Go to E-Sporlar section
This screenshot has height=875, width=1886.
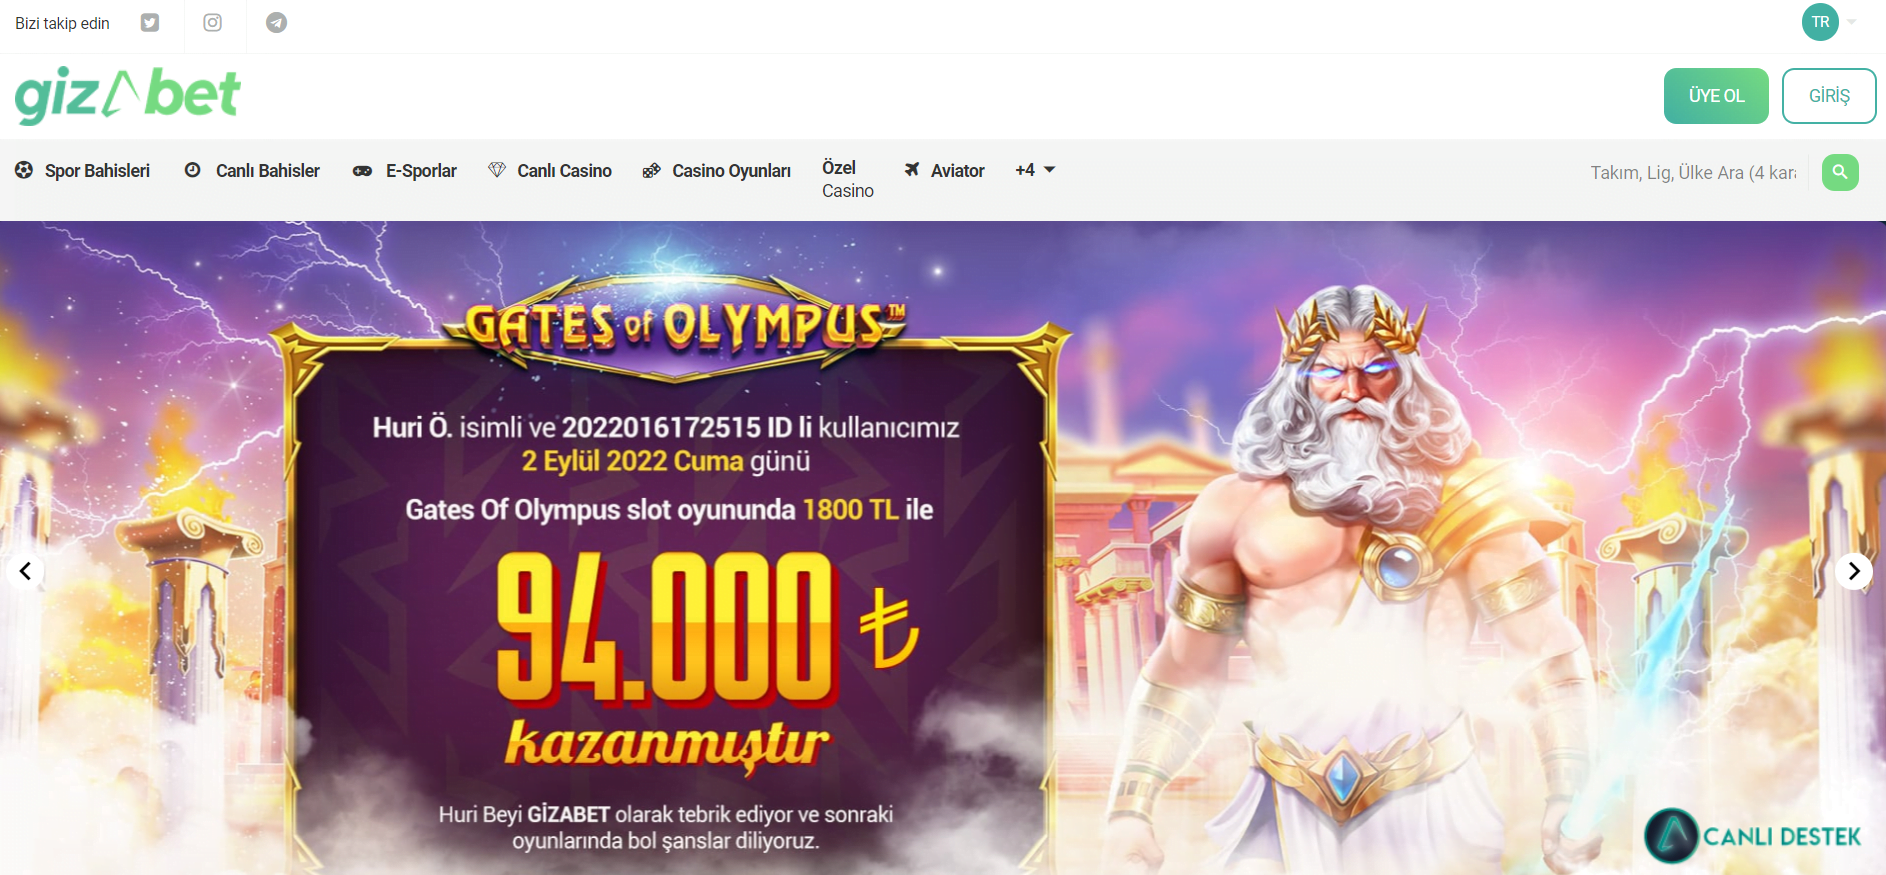tap(404, 171)
